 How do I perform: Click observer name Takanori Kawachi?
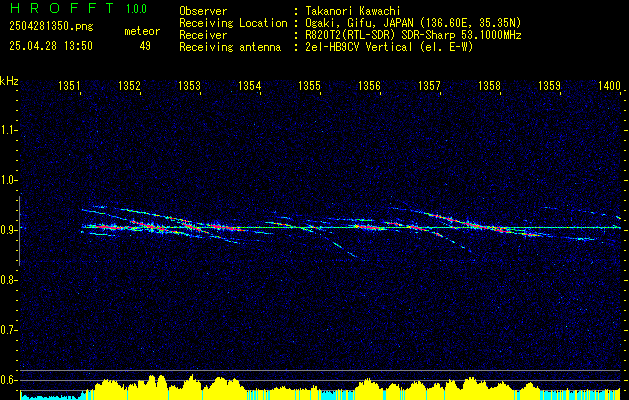(x=353, y=11)
